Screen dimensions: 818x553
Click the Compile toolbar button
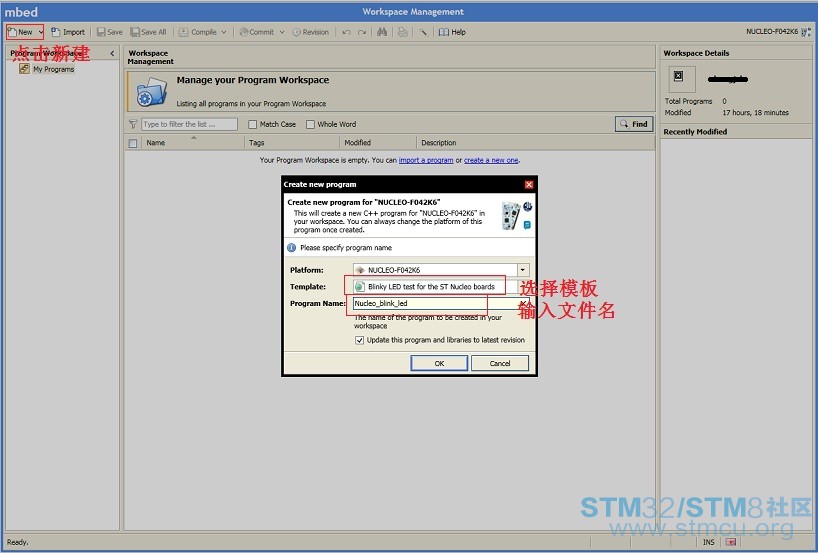tap(197, 32)
